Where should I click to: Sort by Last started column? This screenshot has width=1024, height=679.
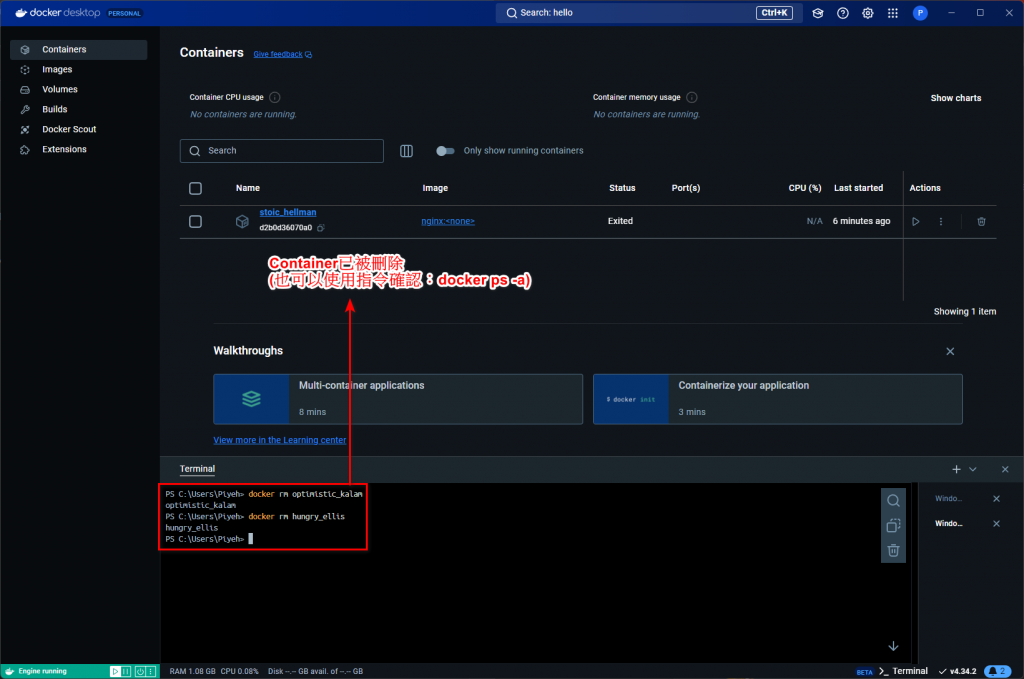[858, 188]
